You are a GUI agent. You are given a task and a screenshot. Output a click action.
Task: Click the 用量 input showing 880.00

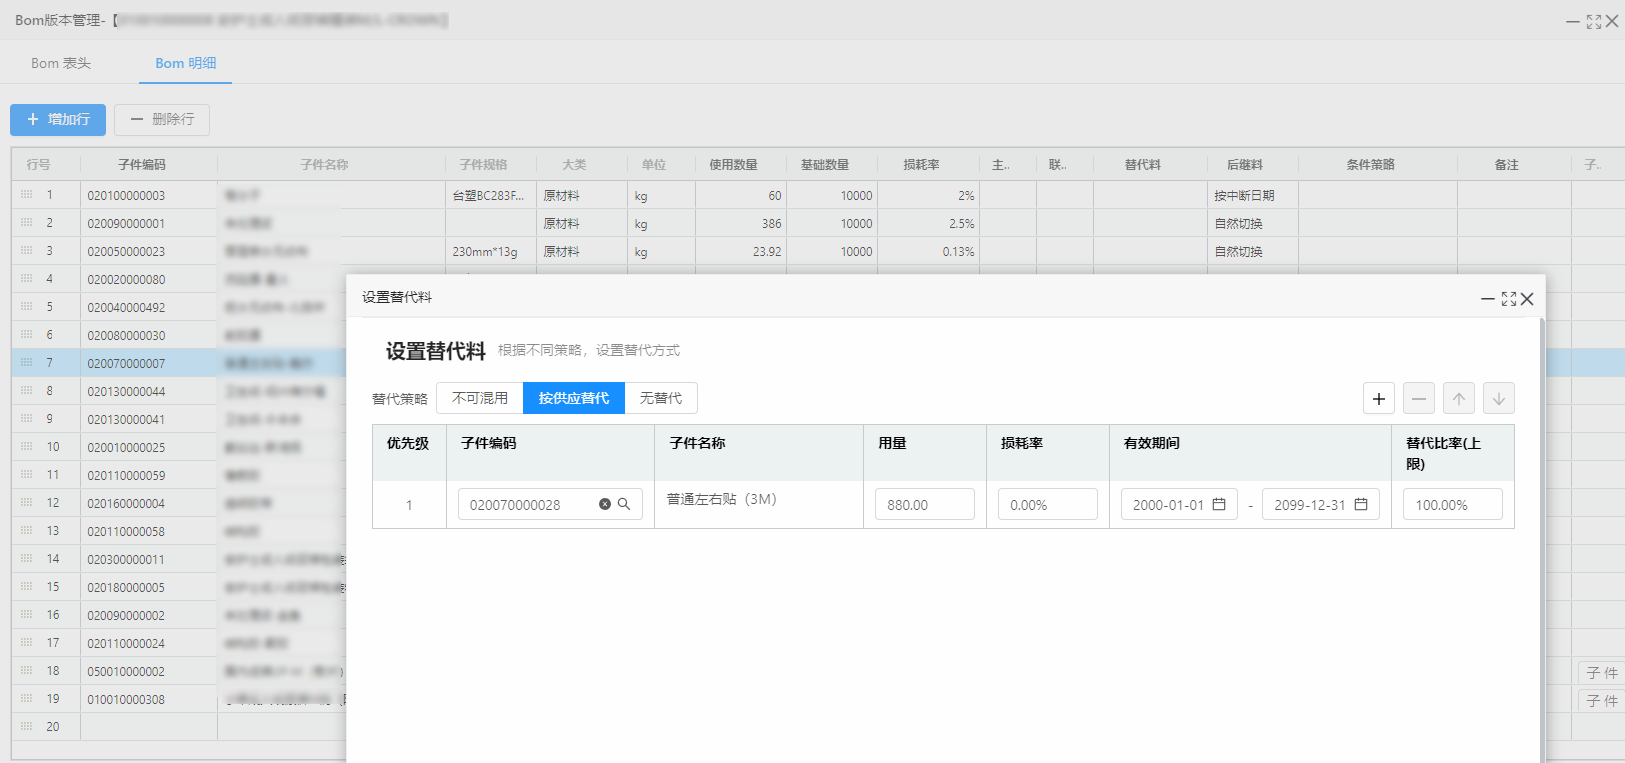924,505
